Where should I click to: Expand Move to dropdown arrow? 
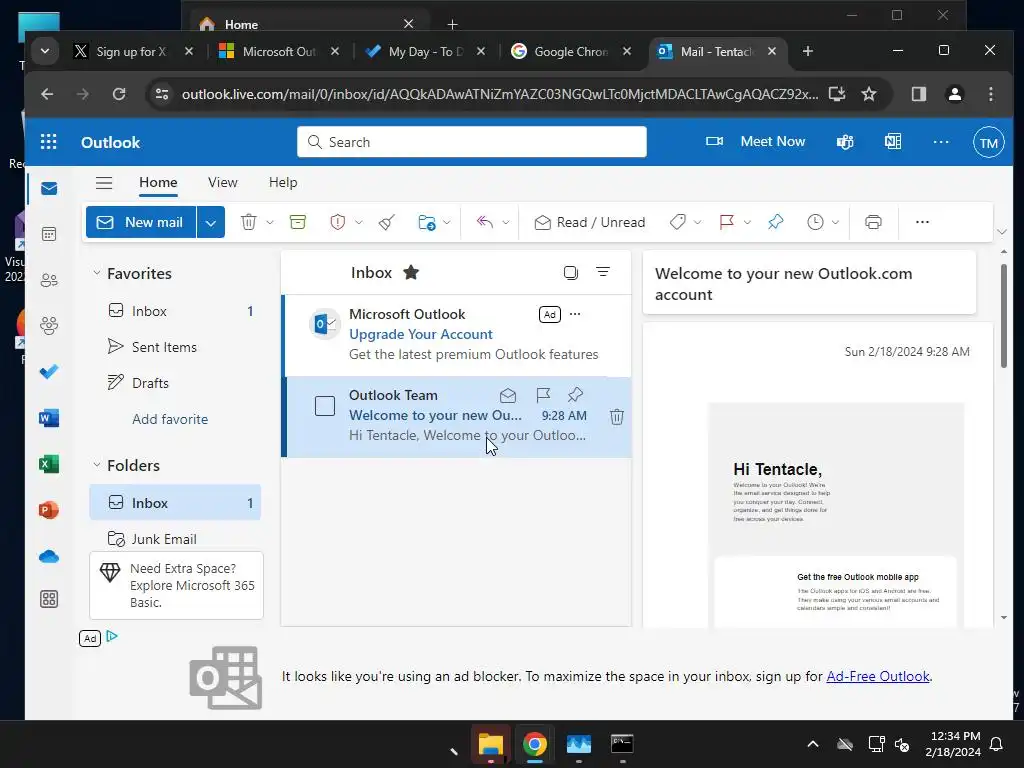pyautogui.click(x=447, y=222)
